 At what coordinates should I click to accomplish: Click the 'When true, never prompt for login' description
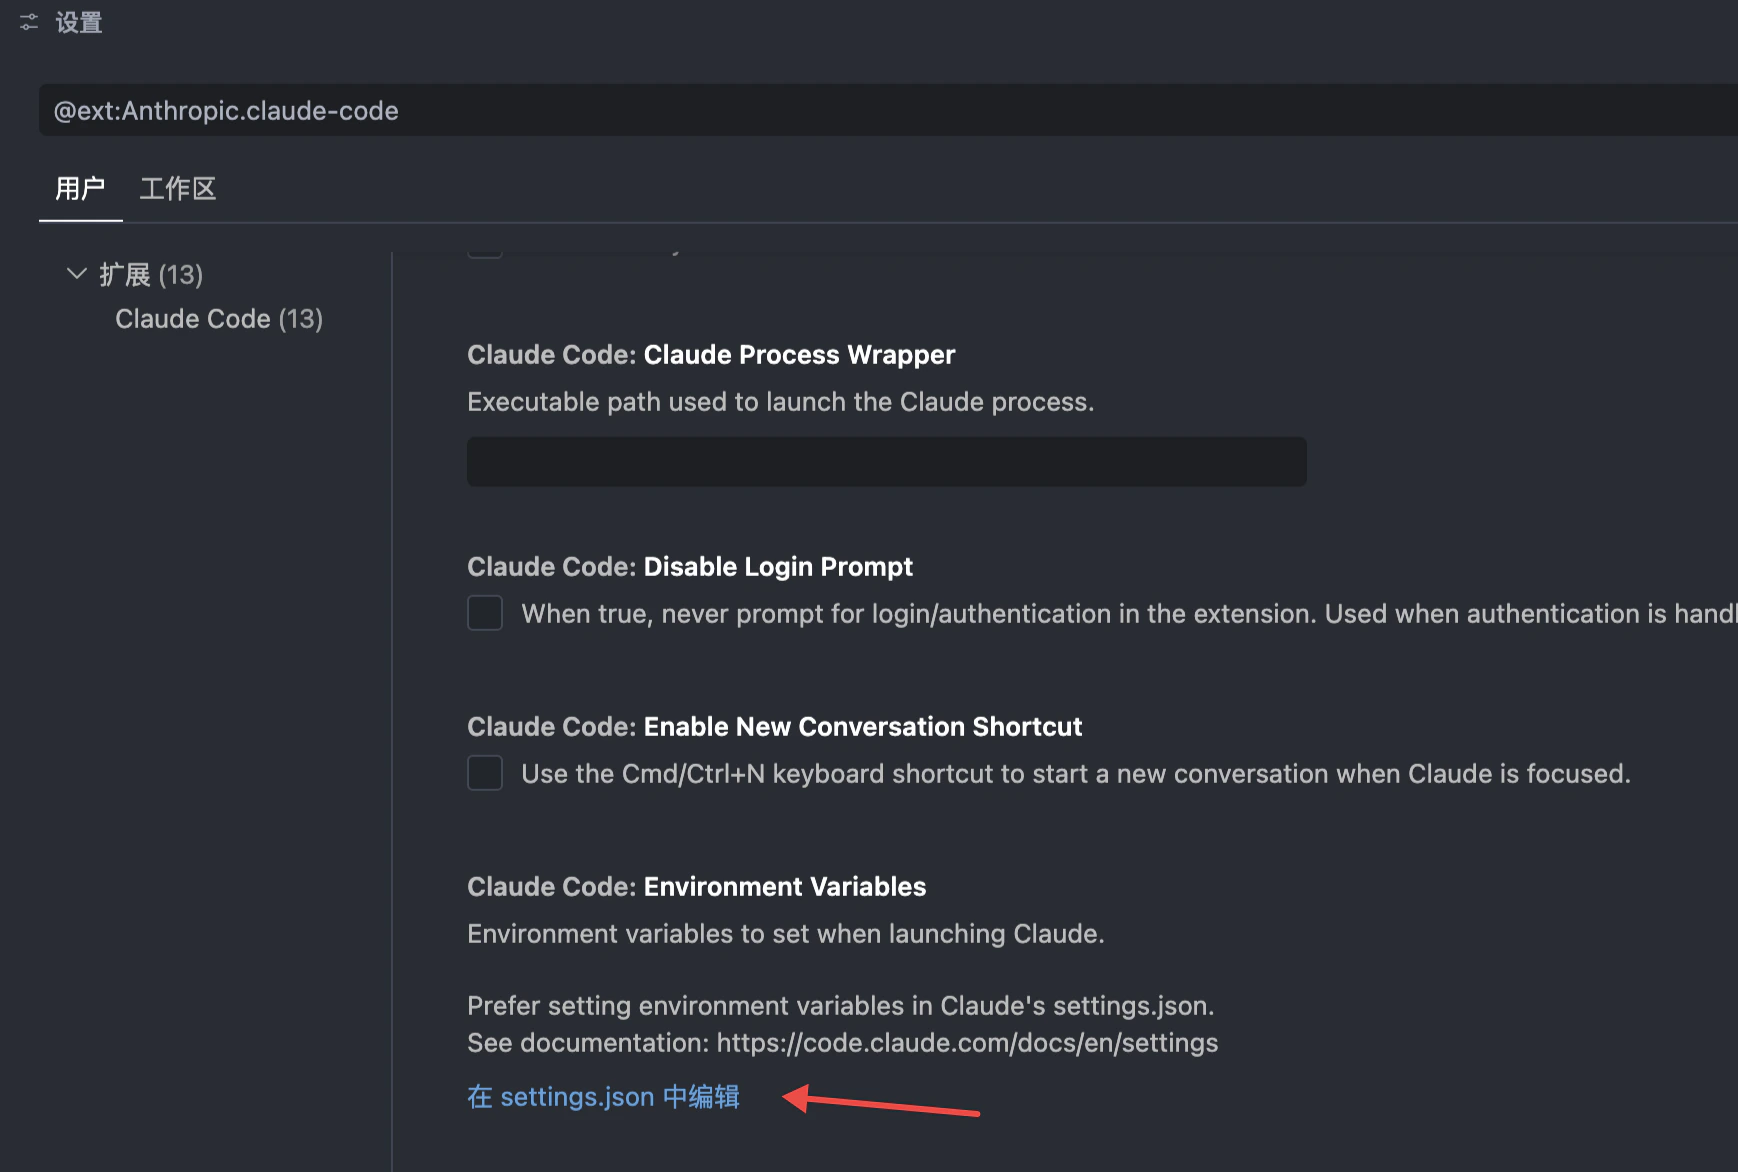point(1129,614)
